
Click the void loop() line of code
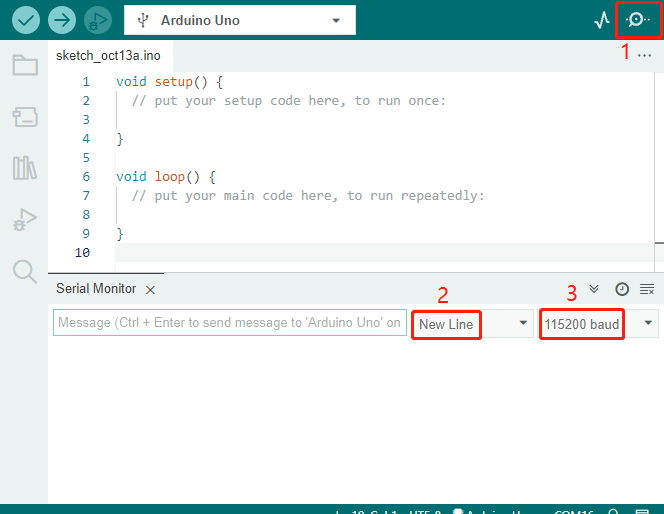pos(166,177)
